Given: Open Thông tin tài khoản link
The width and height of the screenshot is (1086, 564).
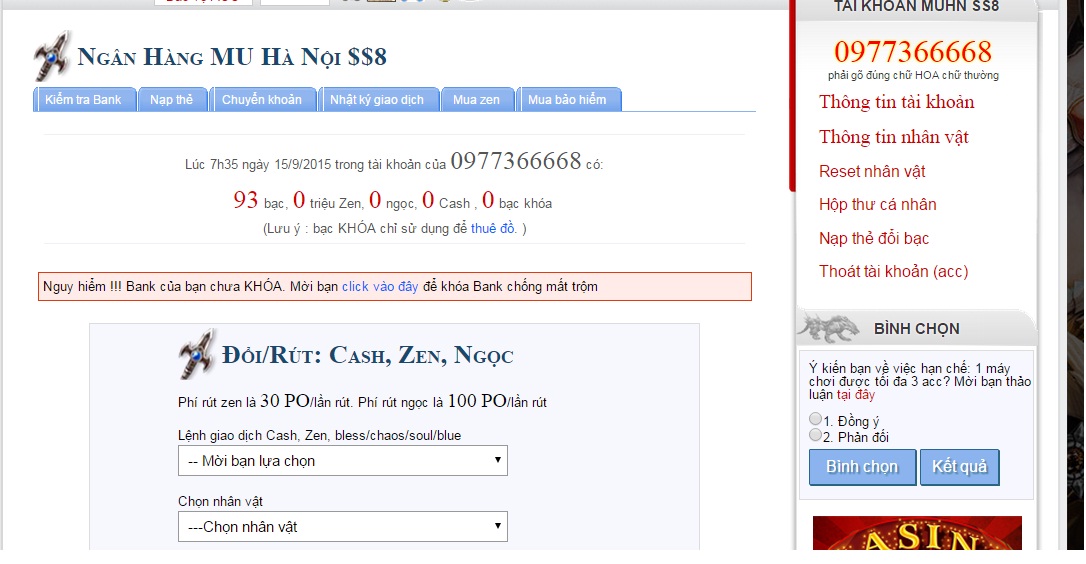Looking at the screenshot, I should pyautogui.click(x=897, y=102).
